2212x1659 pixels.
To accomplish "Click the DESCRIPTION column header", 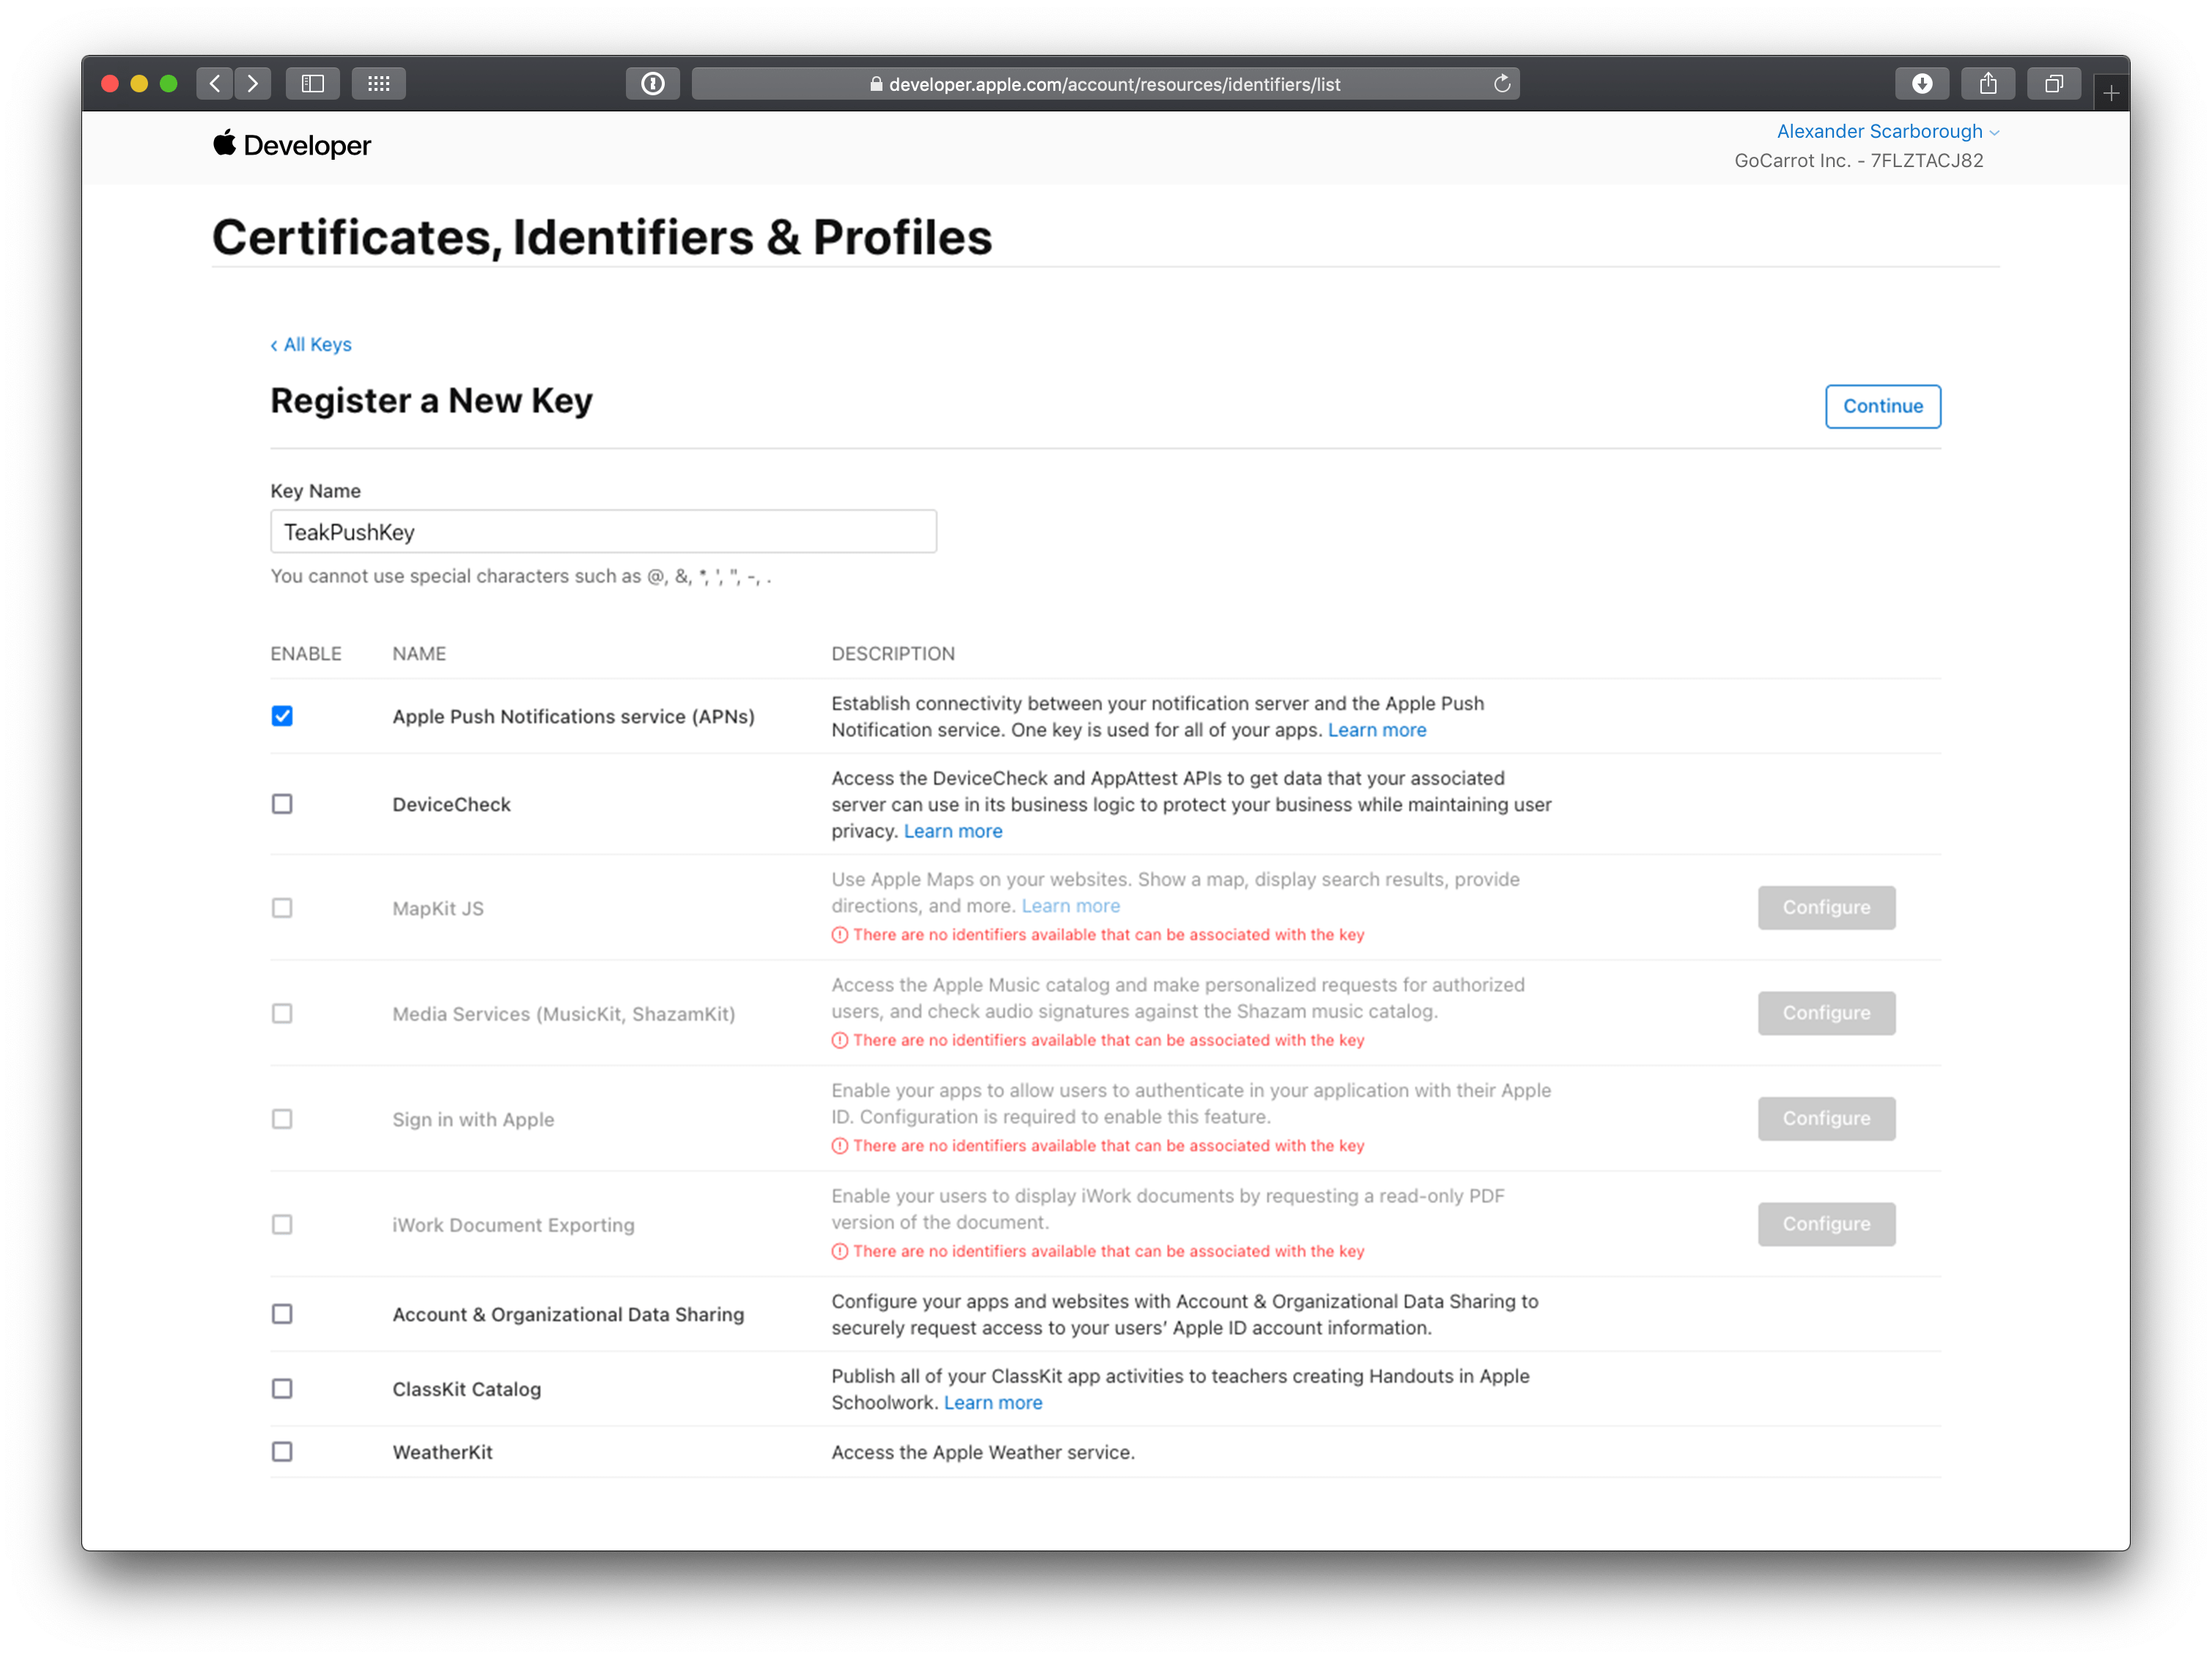I will pos(893,654).
